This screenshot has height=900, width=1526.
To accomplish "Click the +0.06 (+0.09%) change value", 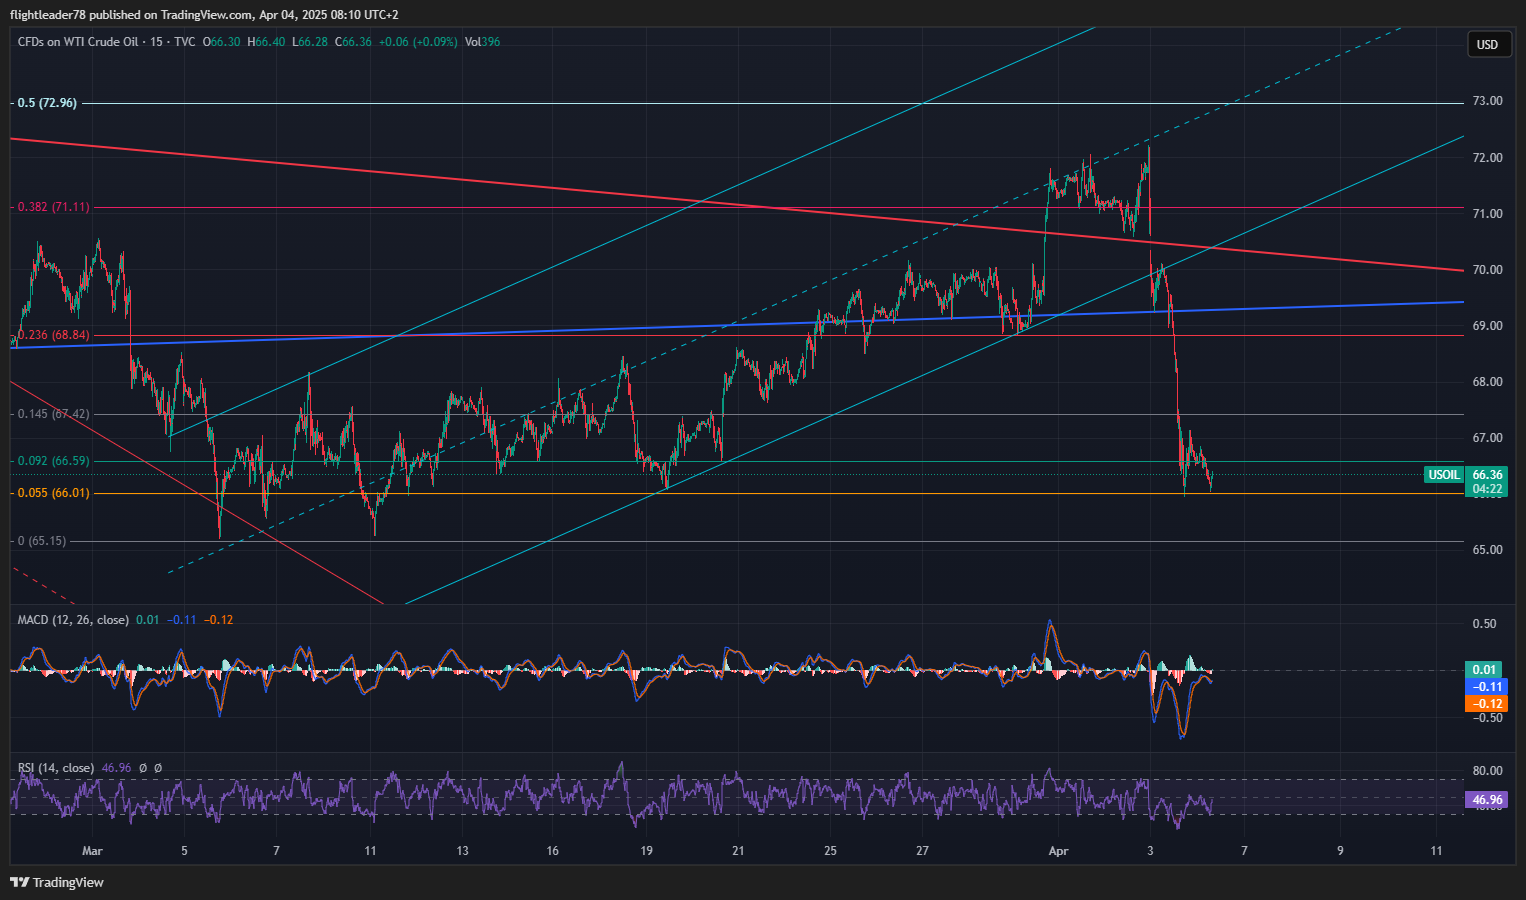I will (418, 42).
